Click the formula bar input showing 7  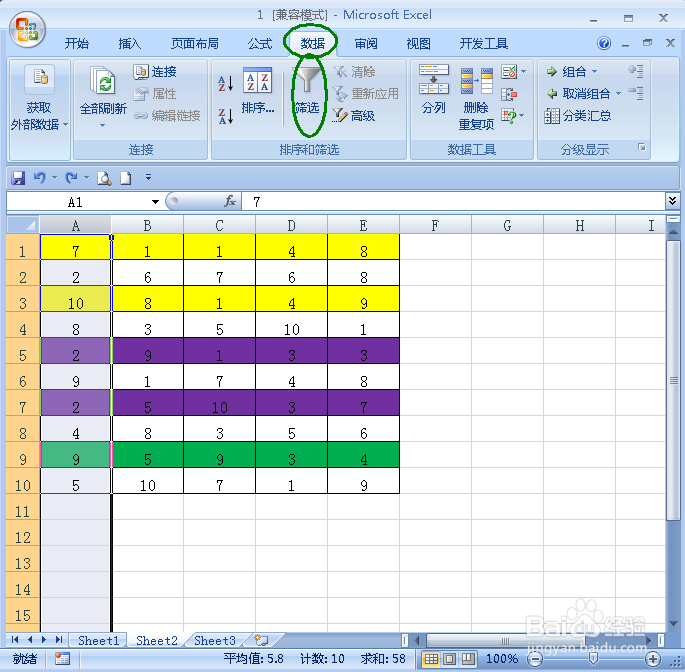[x=453, y=202]
